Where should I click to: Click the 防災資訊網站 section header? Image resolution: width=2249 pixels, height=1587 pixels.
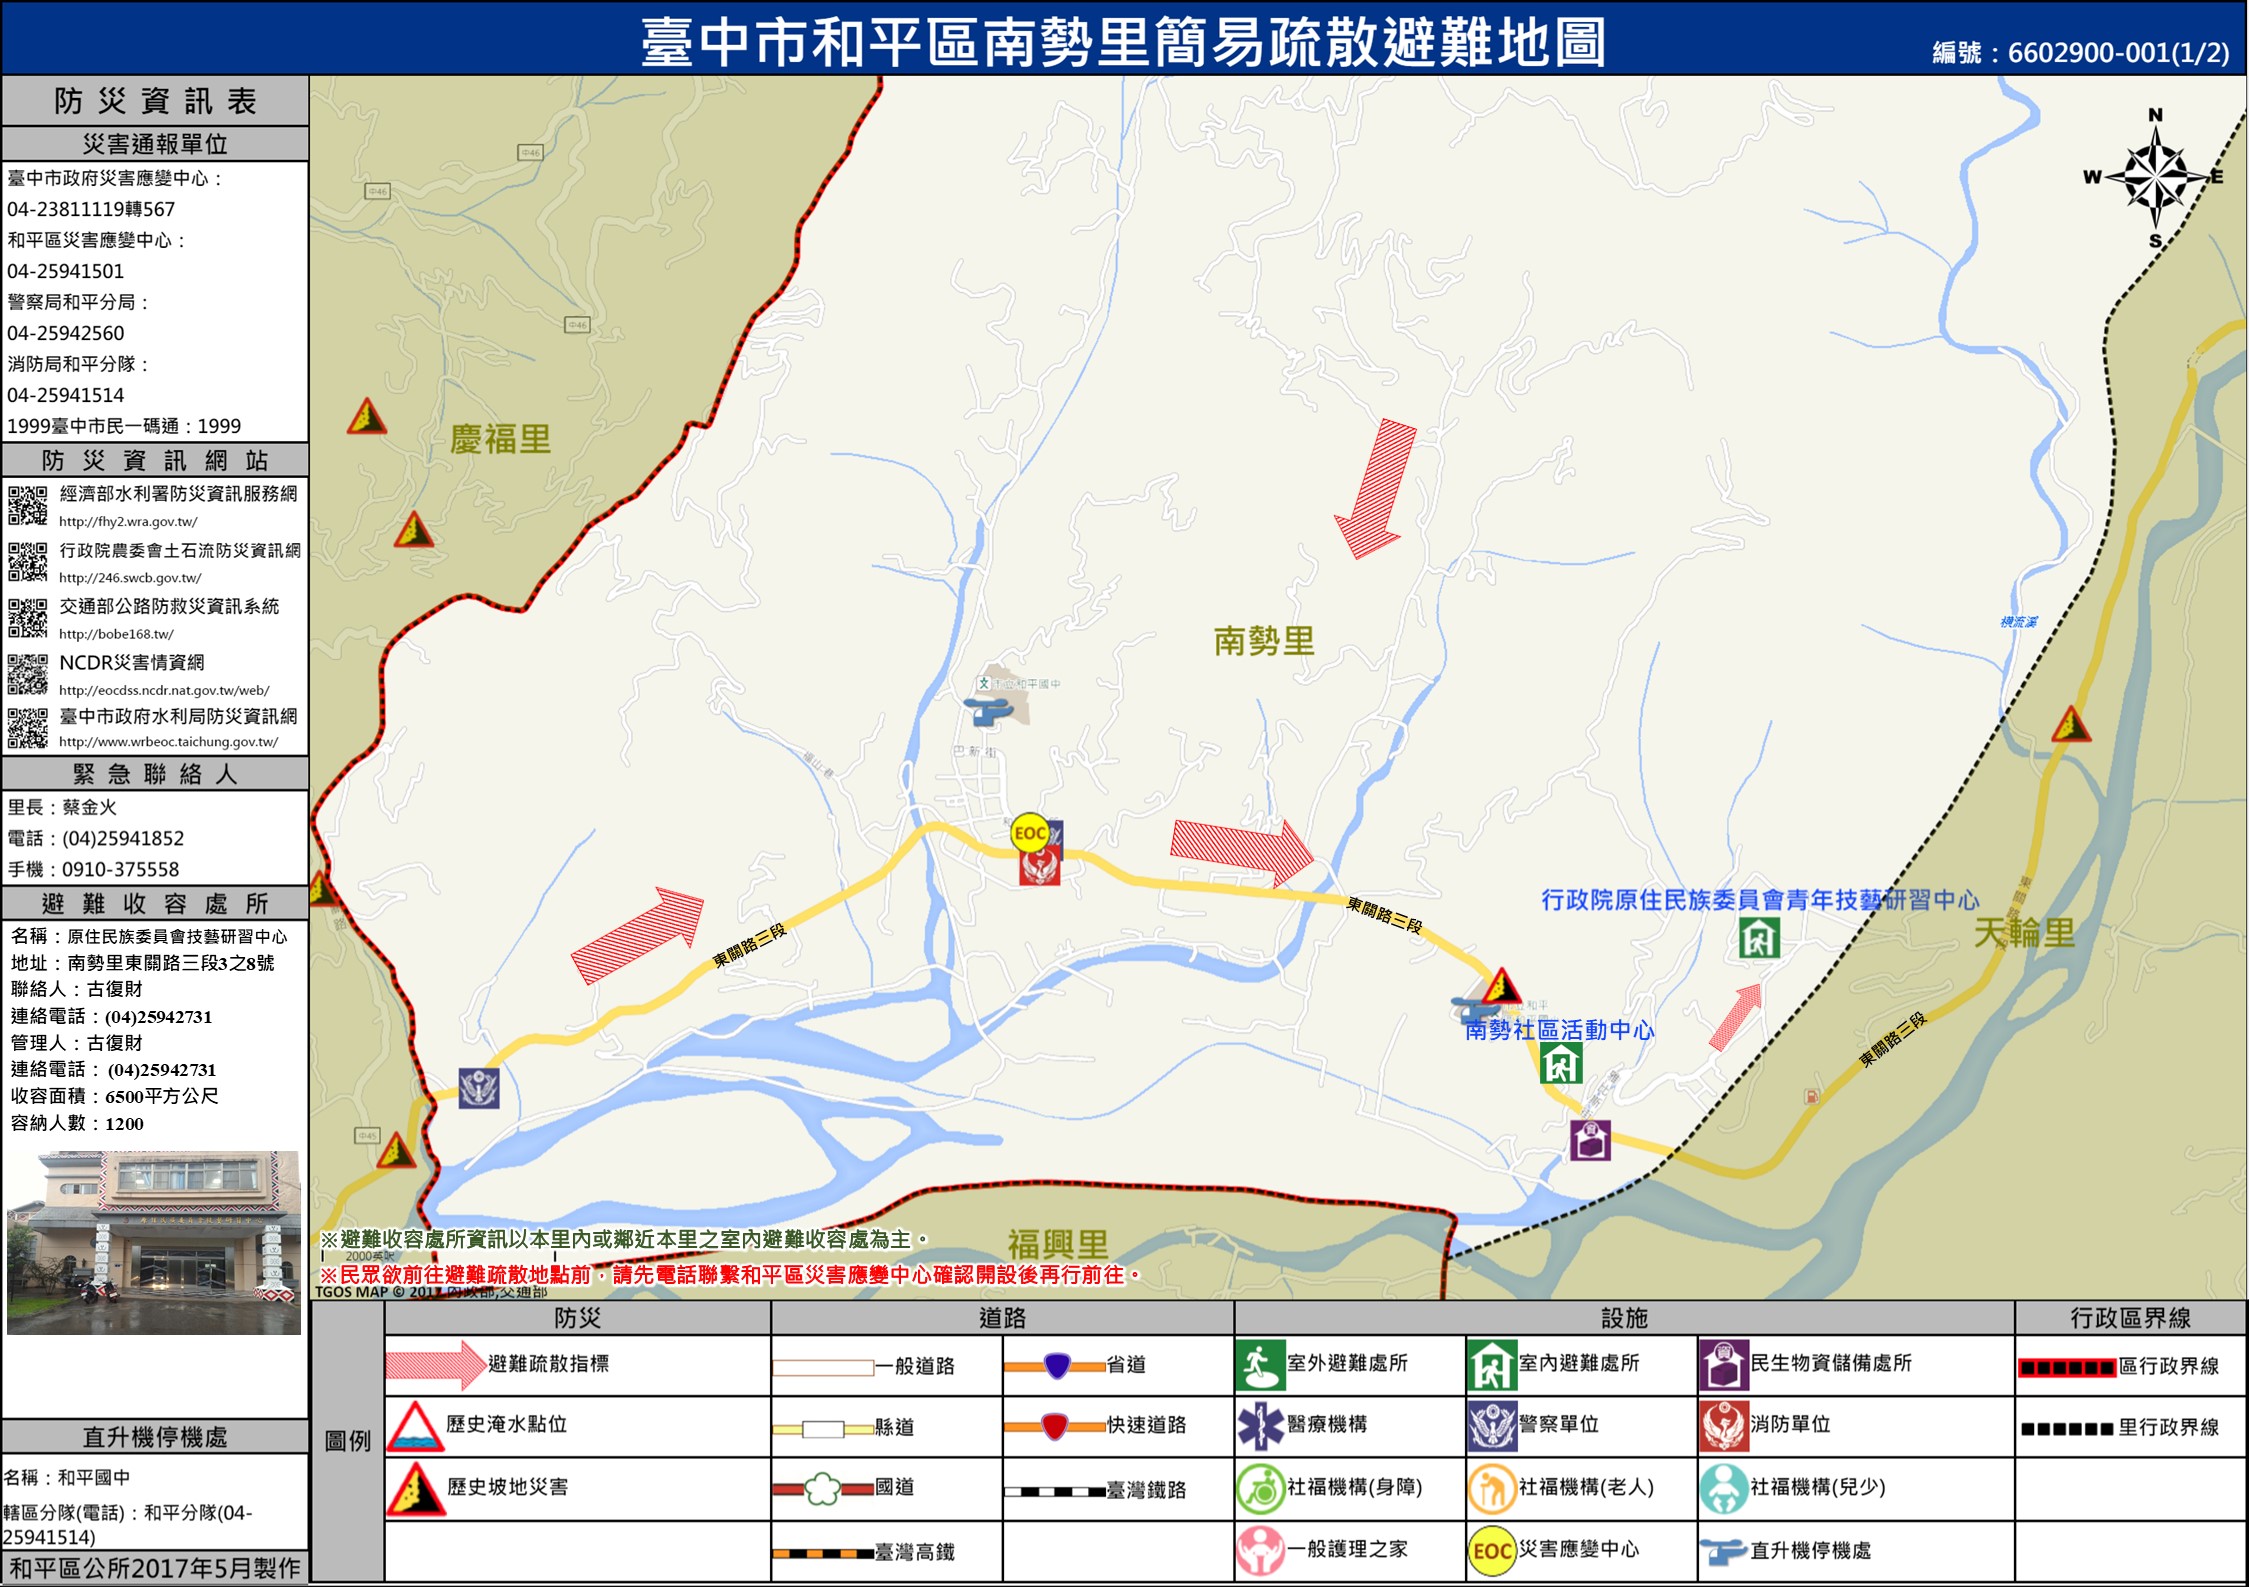155,460
